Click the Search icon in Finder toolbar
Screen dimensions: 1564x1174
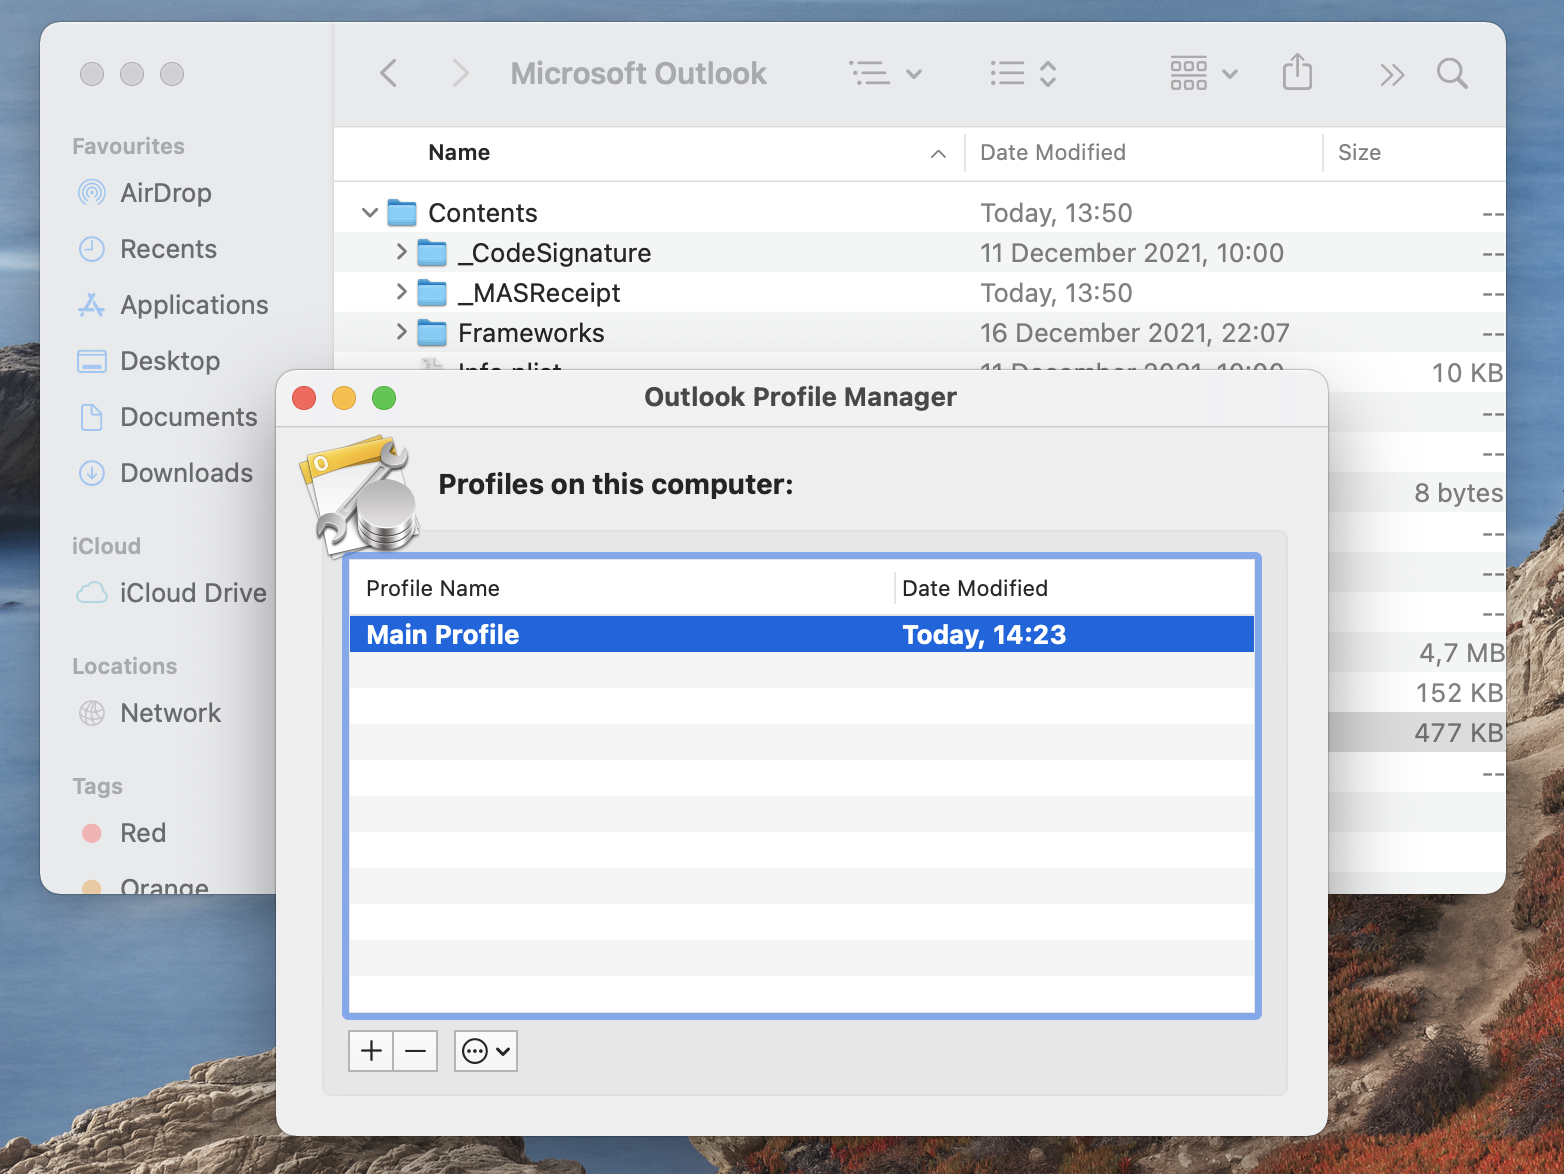pyautogui.click(x=1452, y=73)
